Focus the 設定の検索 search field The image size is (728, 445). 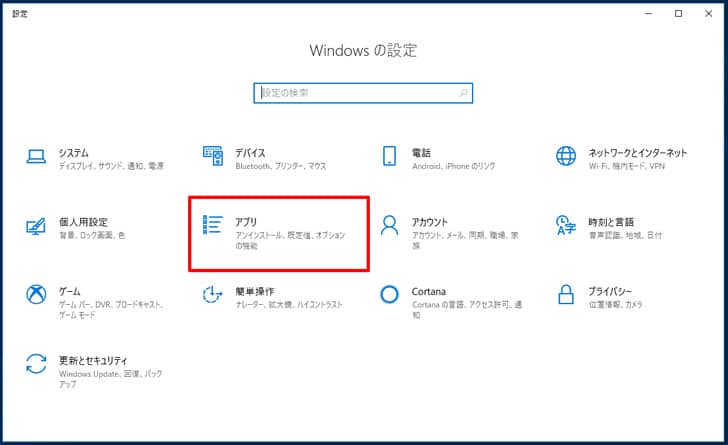[x=363, y=93]
